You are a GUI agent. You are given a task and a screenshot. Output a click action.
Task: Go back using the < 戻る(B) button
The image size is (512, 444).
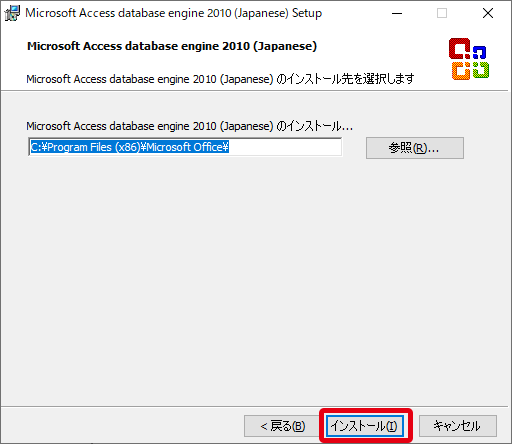pos(282,426)
